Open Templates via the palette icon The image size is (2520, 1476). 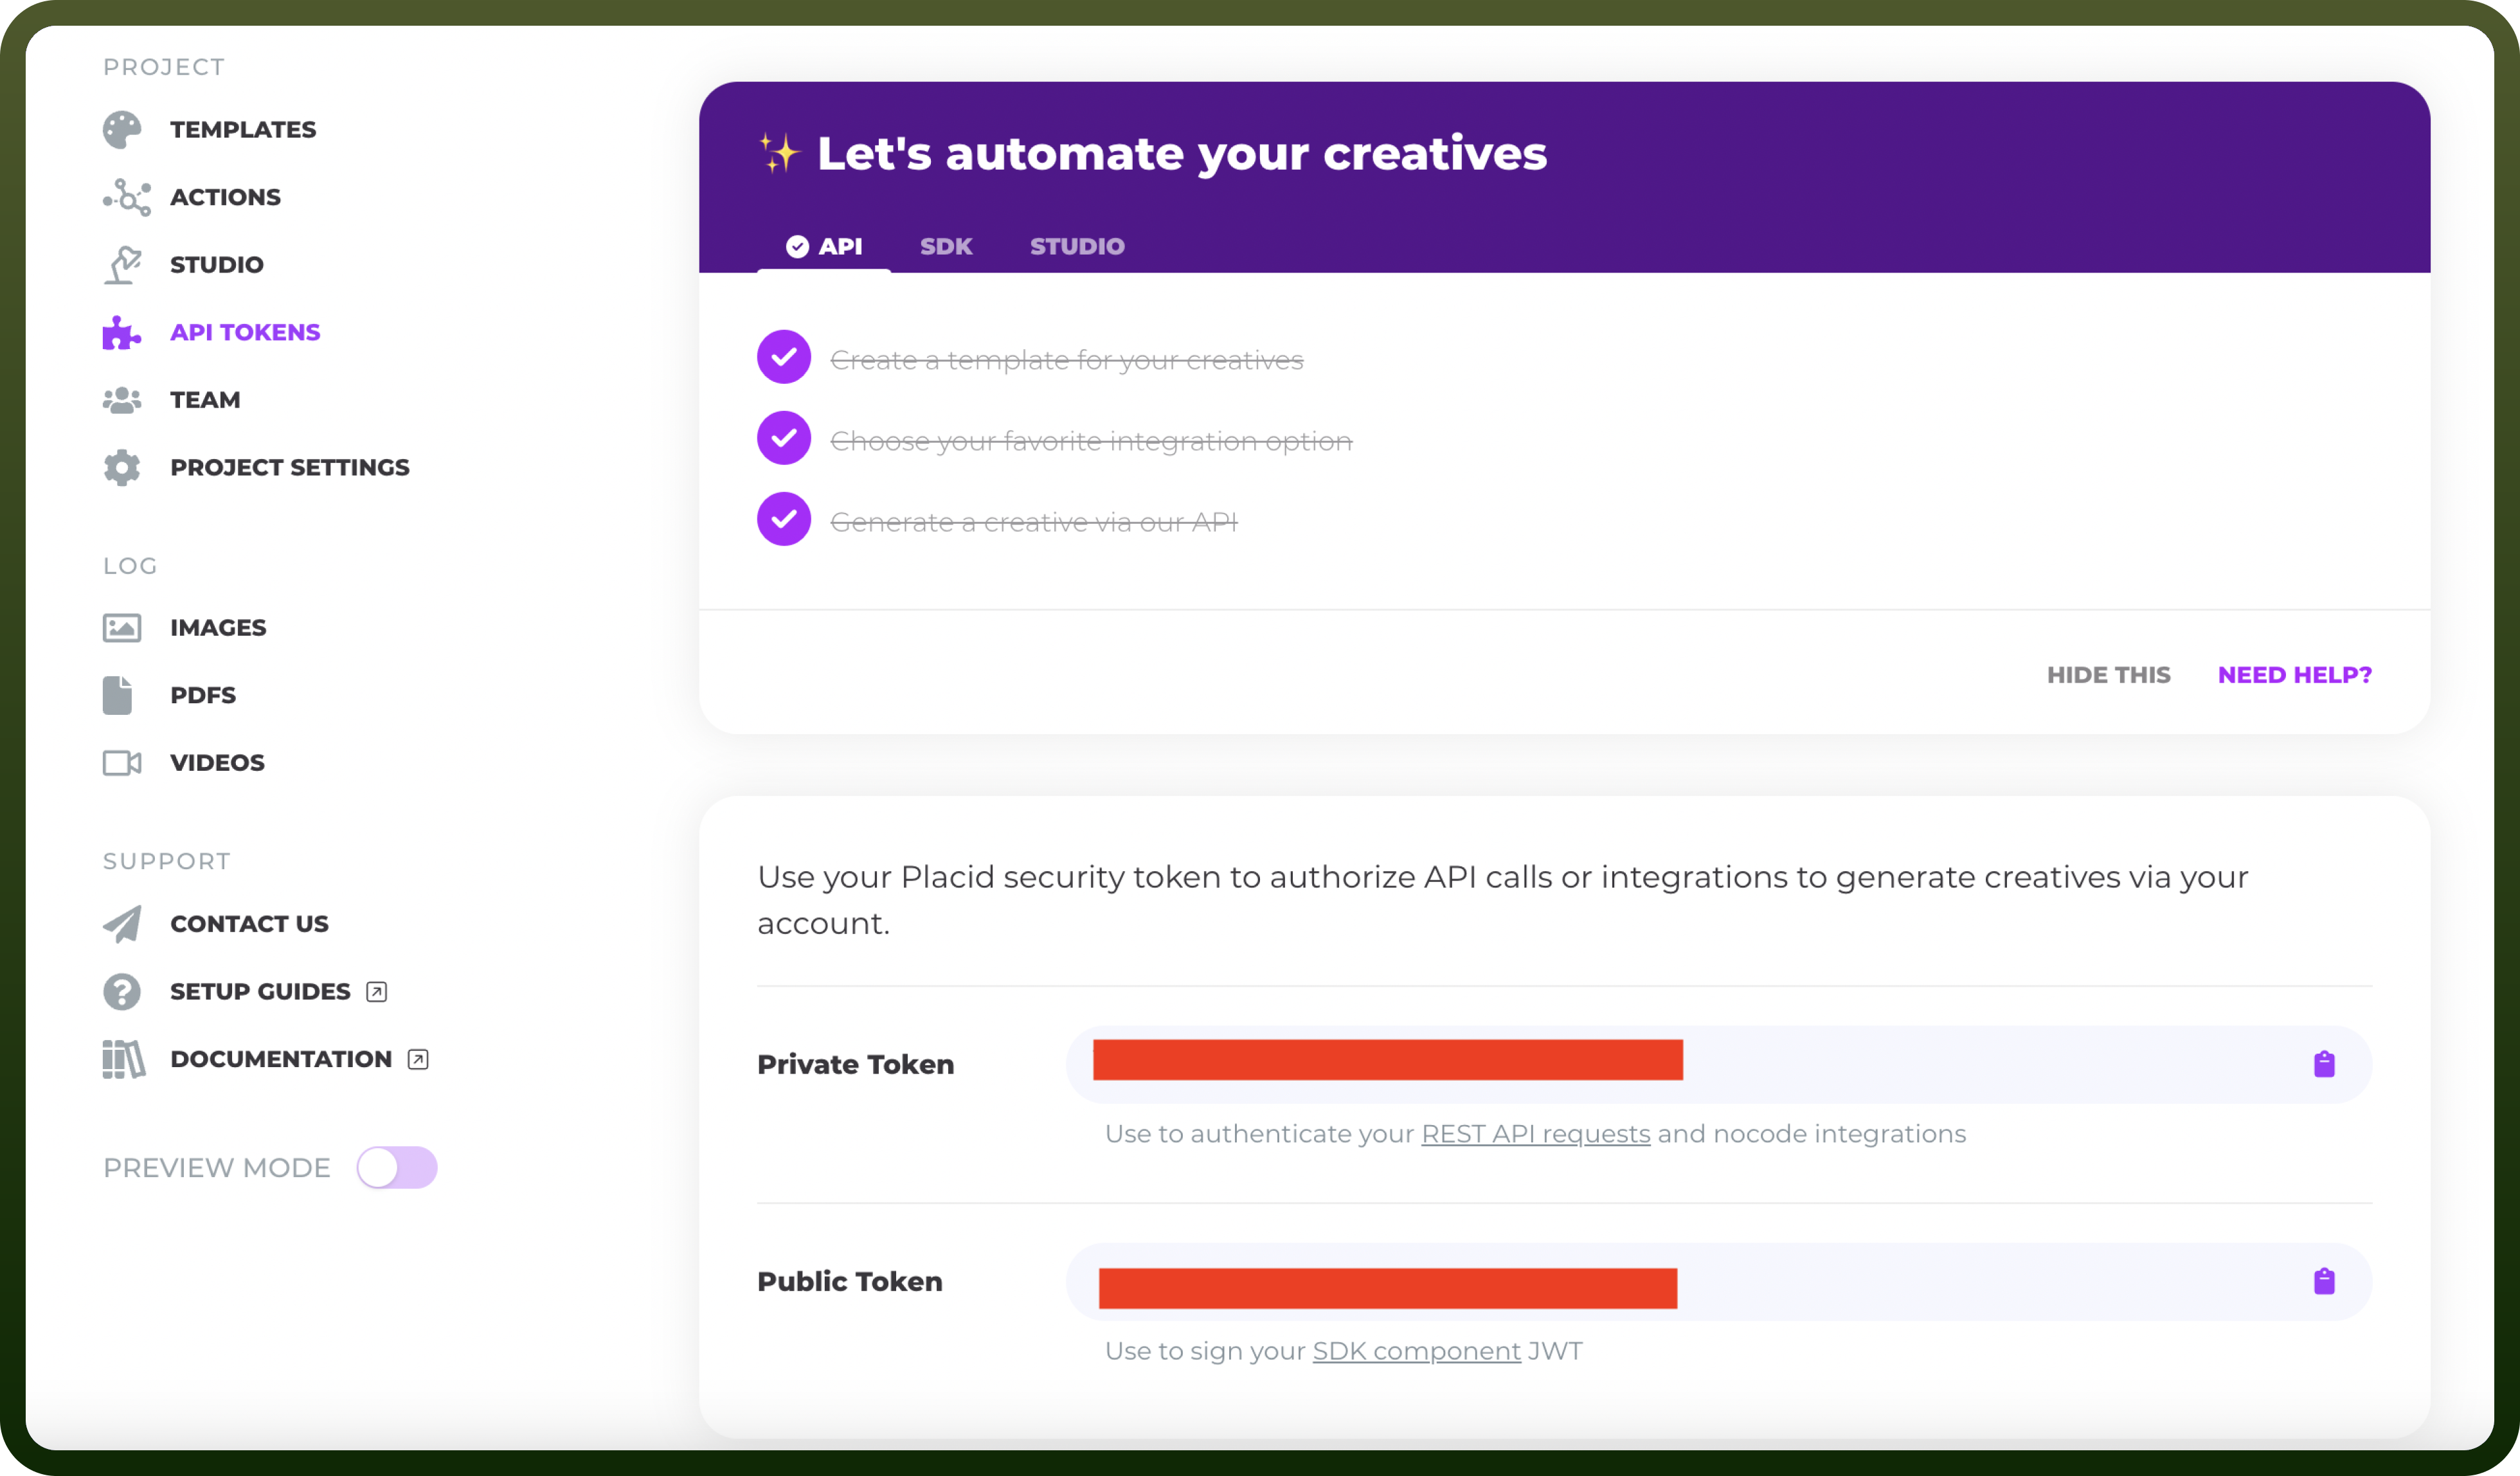pos(122,130)
